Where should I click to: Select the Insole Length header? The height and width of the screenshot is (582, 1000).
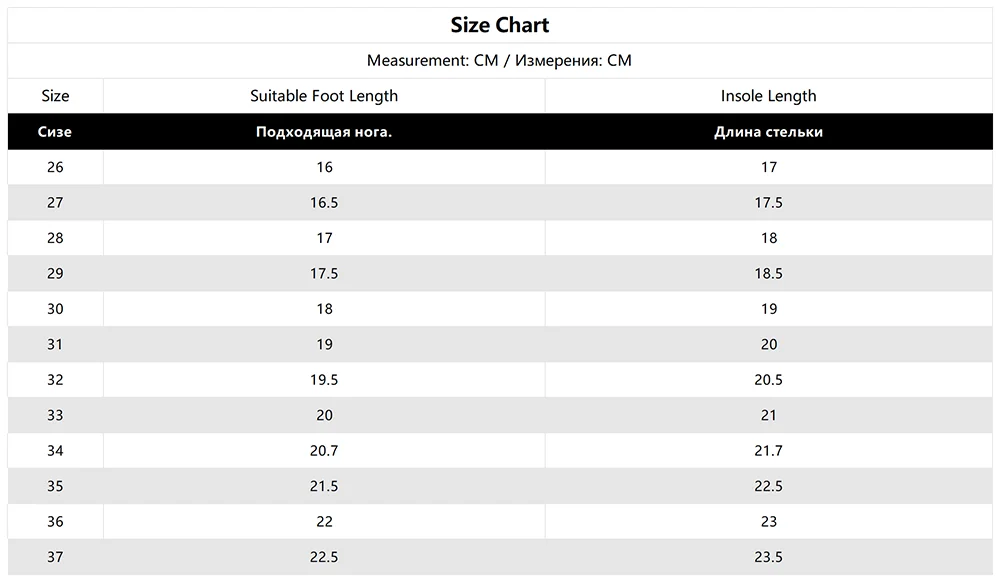(x=768, y=96)
